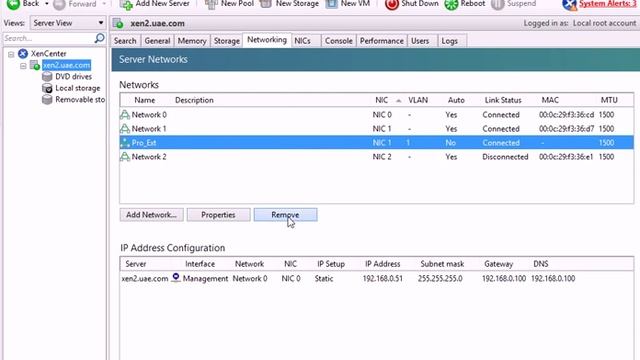Click the 255.255.255.0 subnet mask cell
This screenshot has height=360, width=640.
click(x=440, y=279)
